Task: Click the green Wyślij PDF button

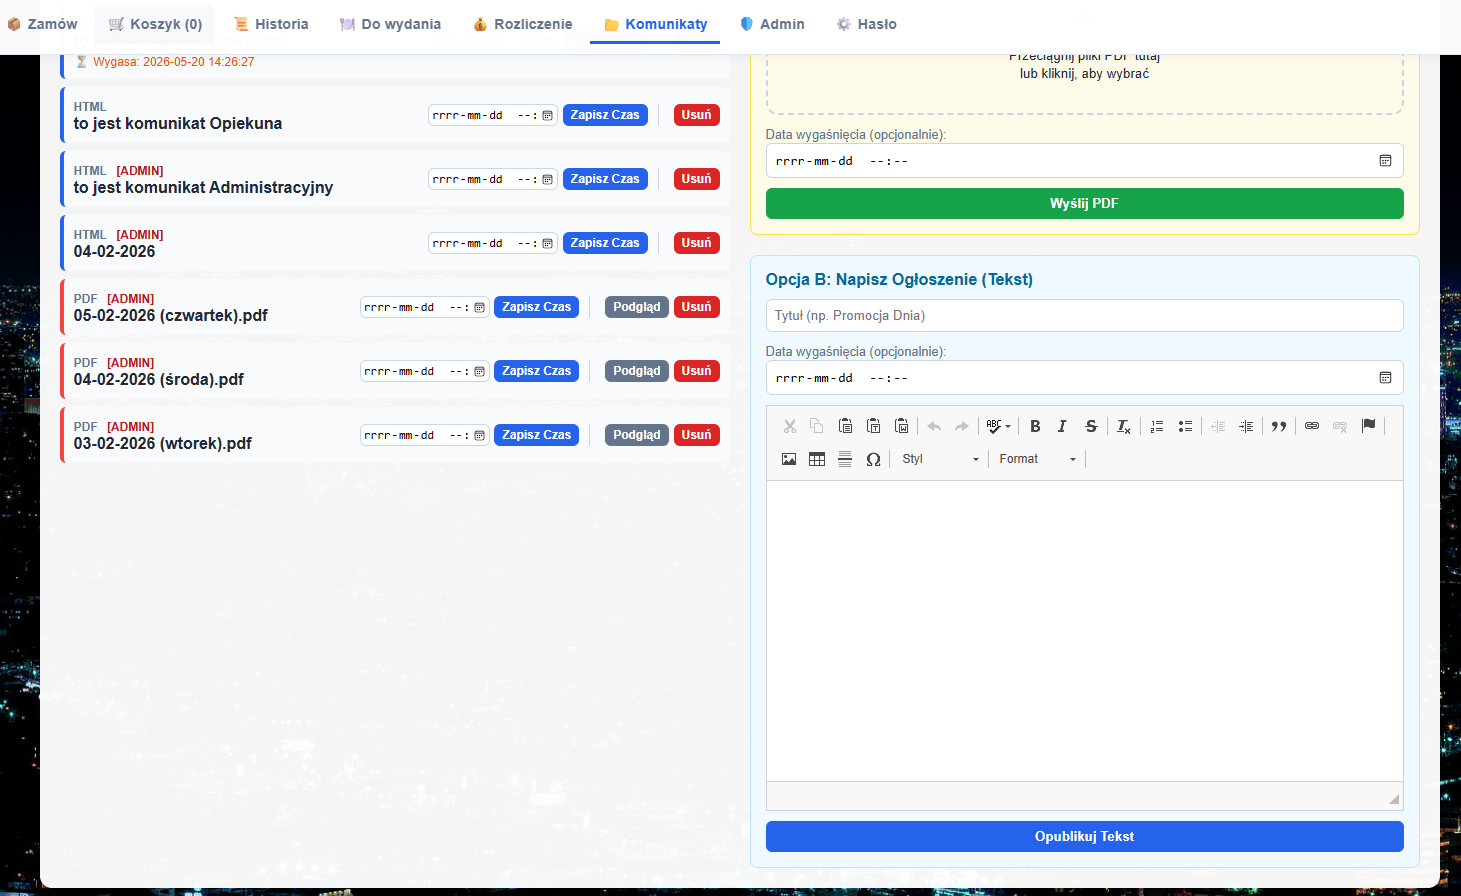Action: (x=1084, y=203)
